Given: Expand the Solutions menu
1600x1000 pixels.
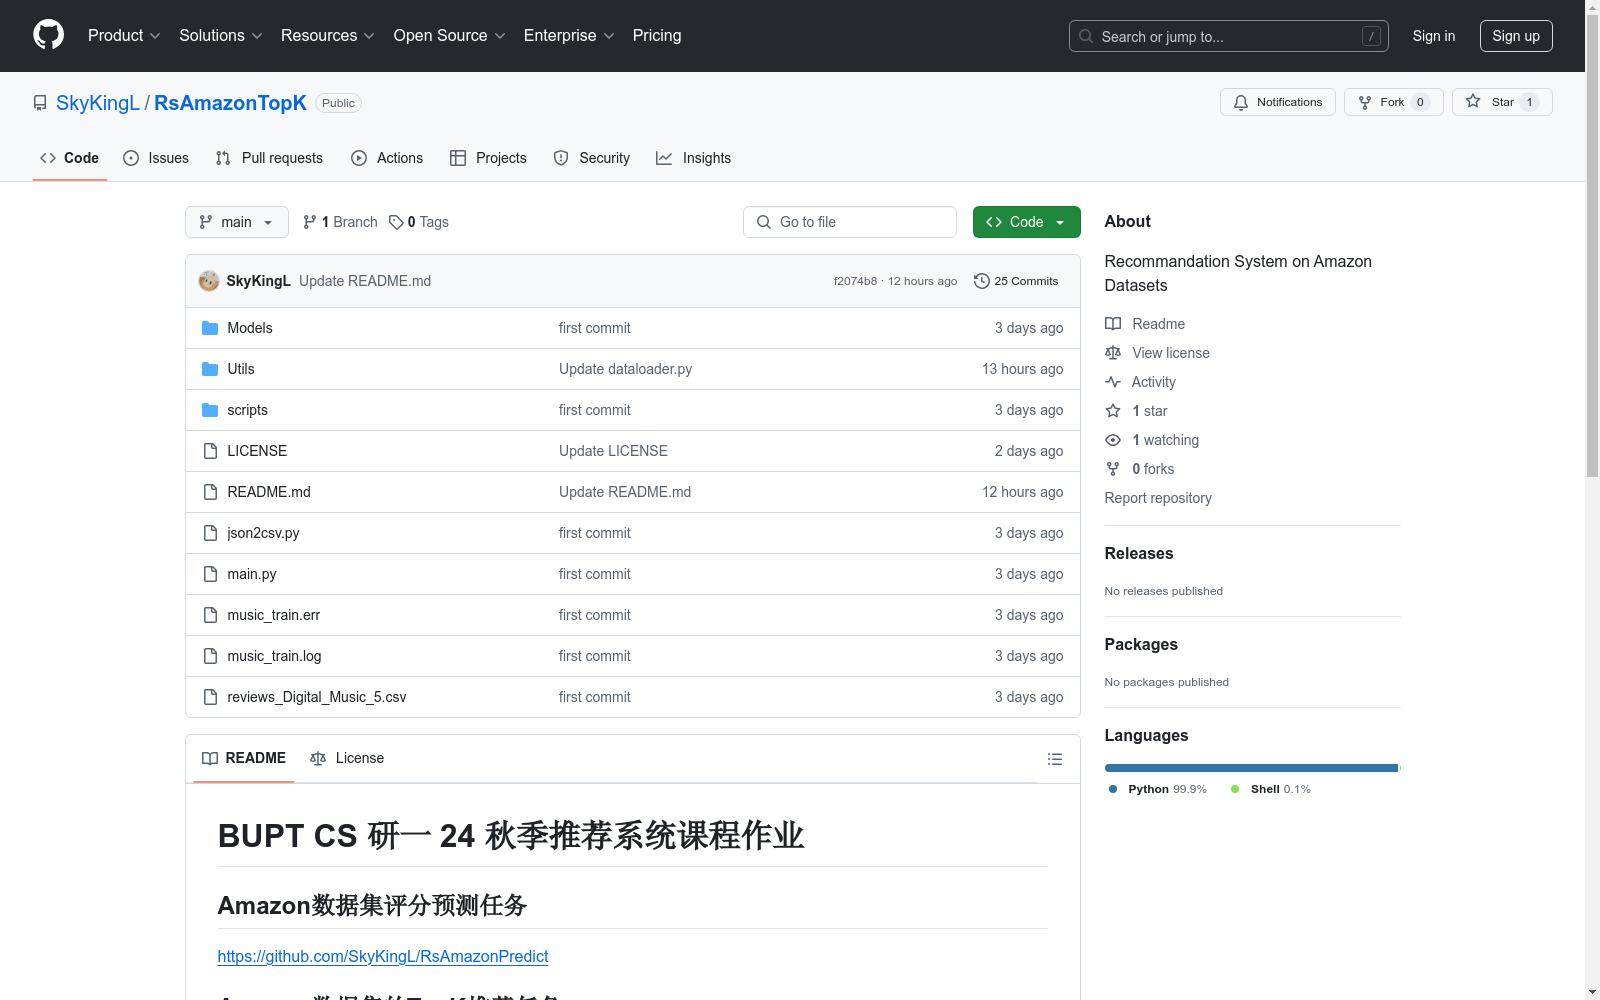Looking at the screenshot, I should coord(220,35).
